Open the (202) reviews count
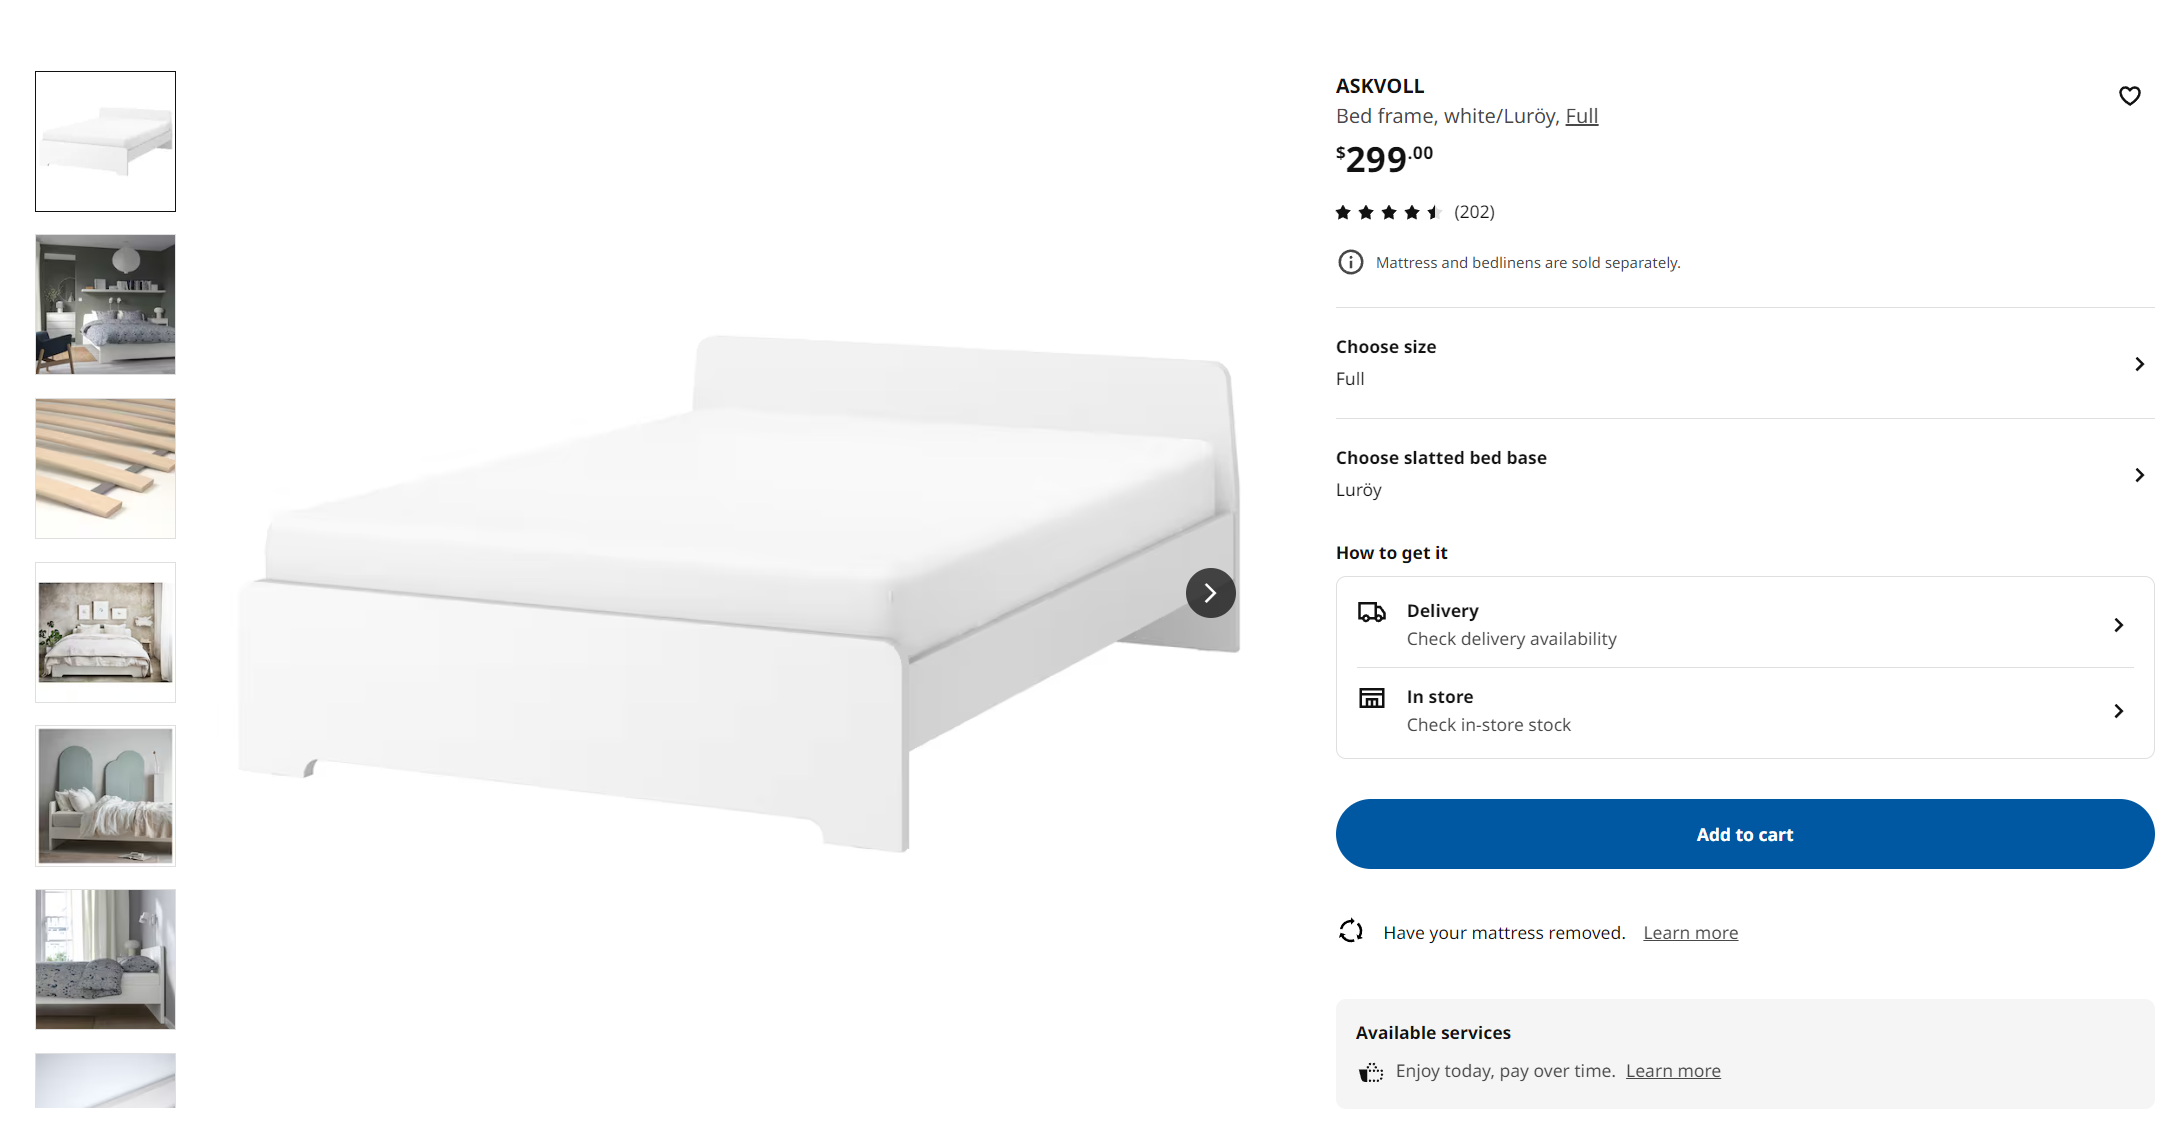 (1474, 212)
